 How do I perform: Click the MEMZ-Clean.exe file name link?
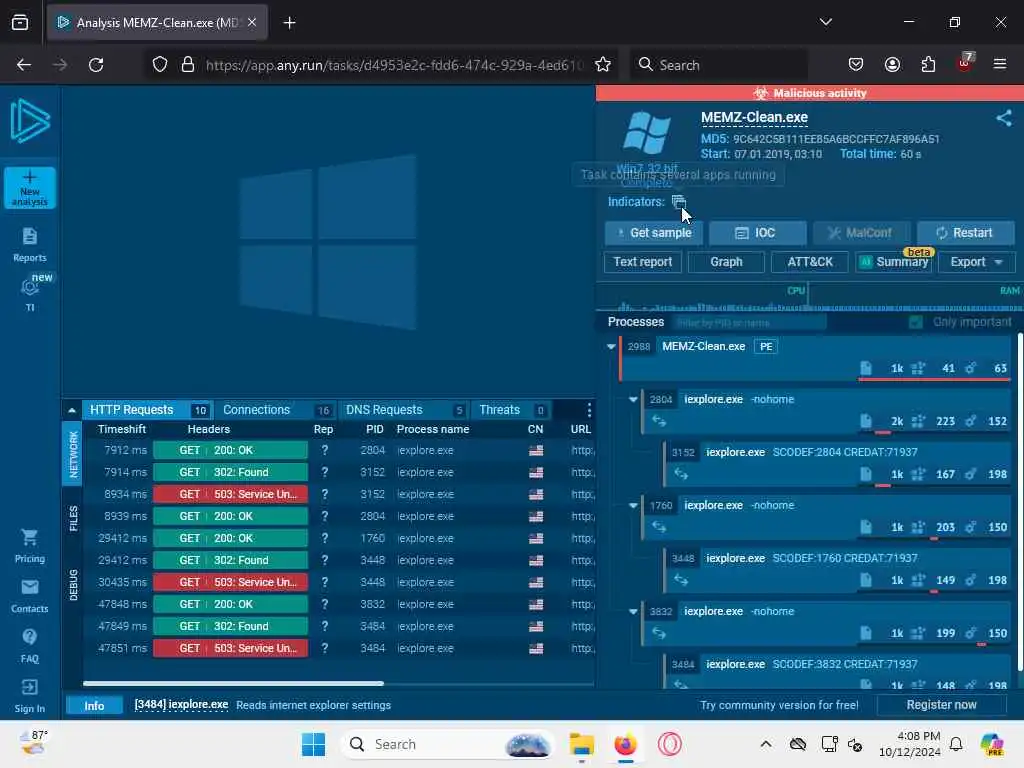click(754, 118)
